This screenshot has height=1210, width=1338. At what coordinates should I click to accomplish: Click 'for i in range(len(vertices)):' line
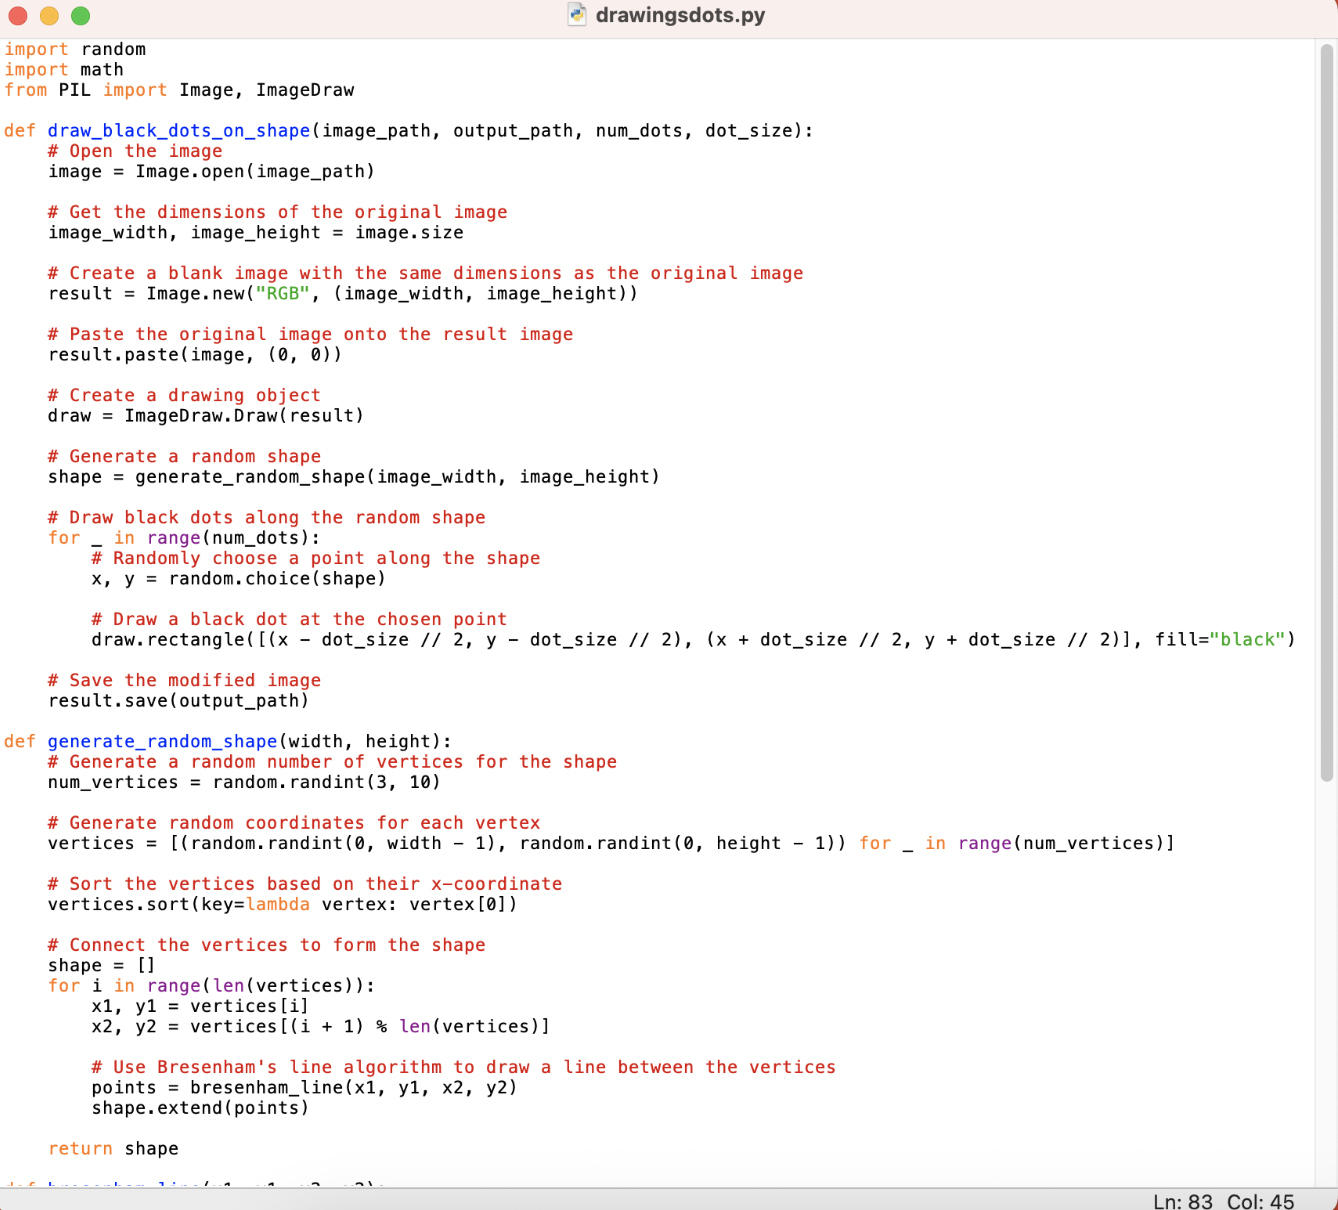click(x=212, y=986)
